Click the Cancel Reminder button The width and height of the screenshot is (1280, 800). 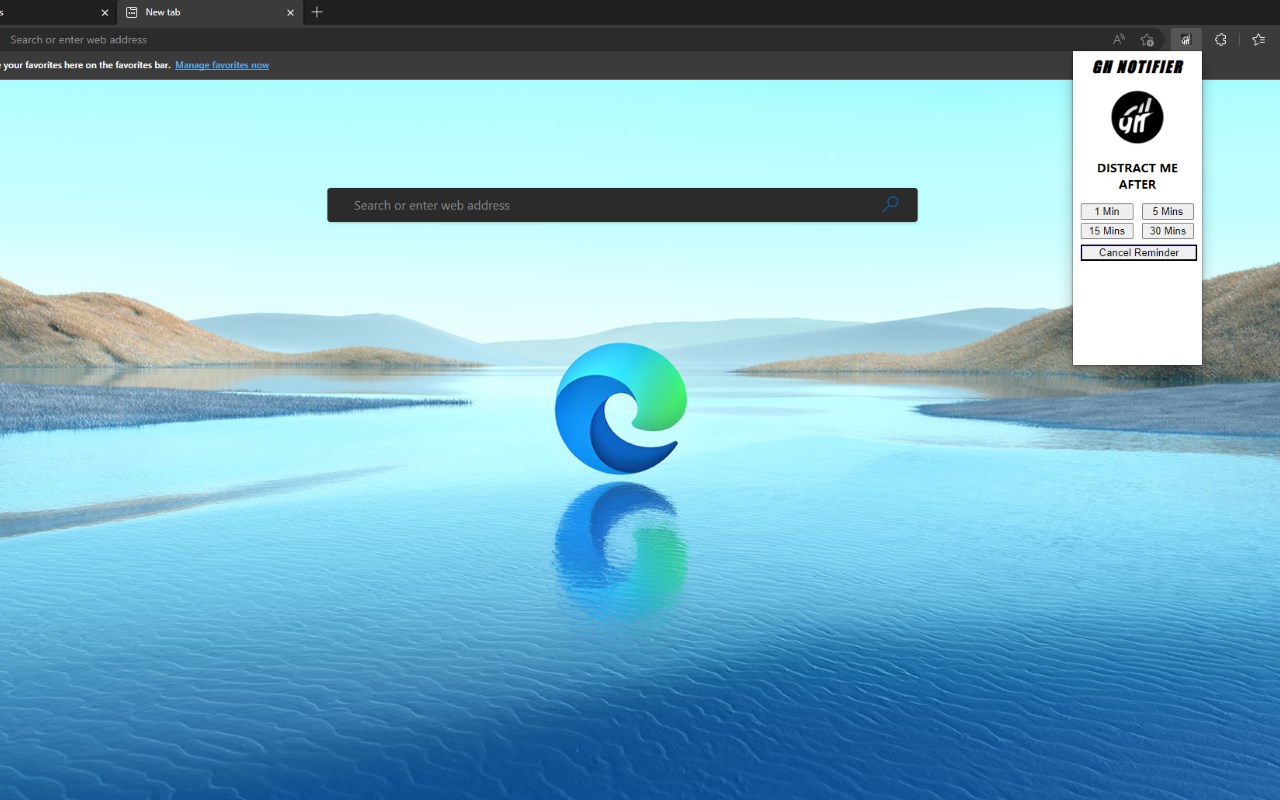pos(1139,252)
